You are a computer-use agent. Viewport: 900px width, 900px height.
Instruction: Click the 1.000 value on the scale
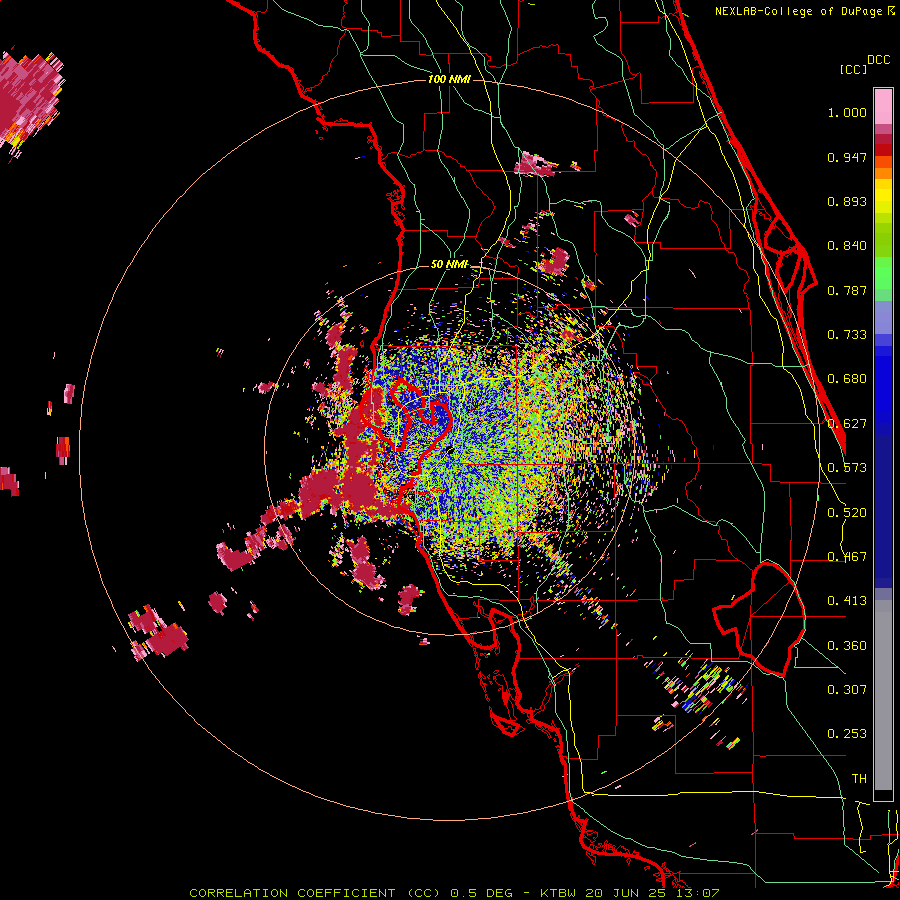coord(847,112)
